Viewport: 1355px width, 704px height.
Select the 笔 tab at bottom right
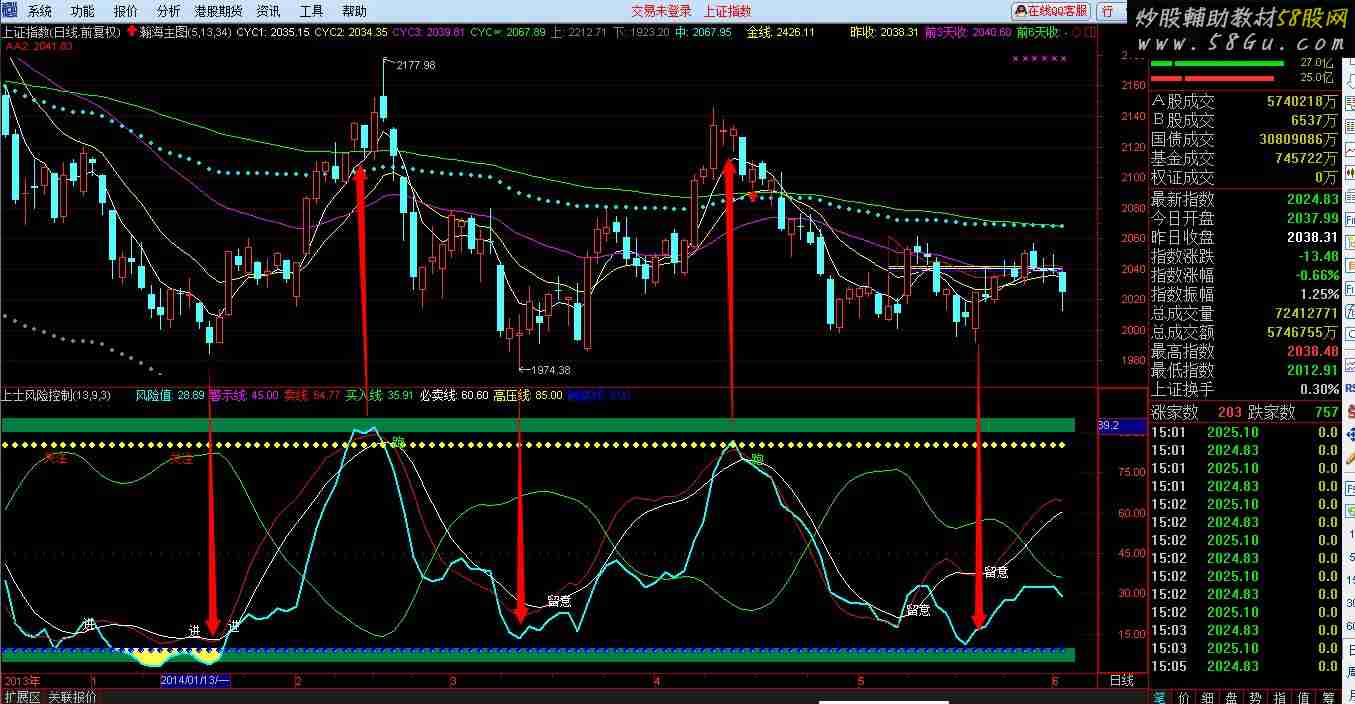tap(1161, 696)
